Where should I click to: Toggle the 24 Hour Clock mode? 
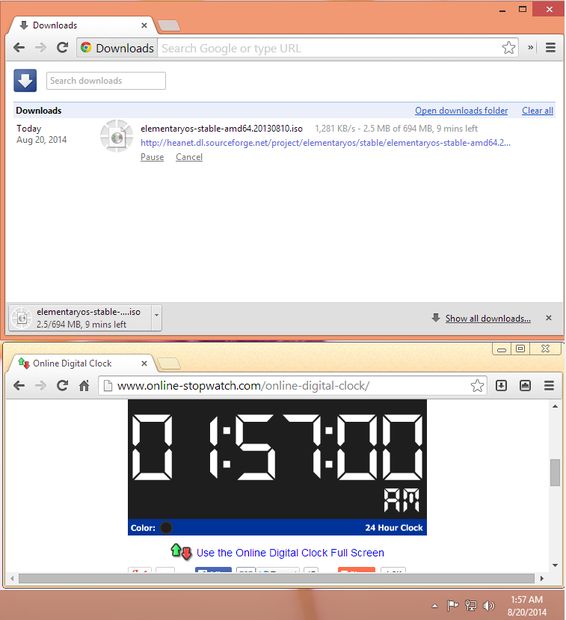[x=394, y=527]
